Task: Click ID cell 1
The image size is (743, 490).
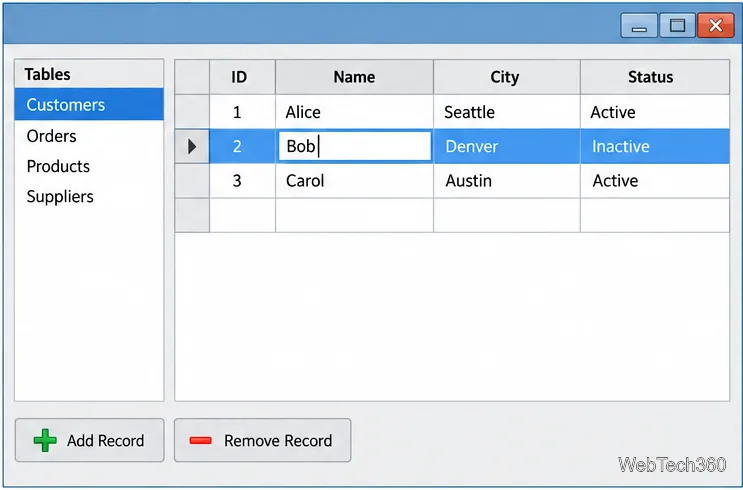Action: coord(242,112)
